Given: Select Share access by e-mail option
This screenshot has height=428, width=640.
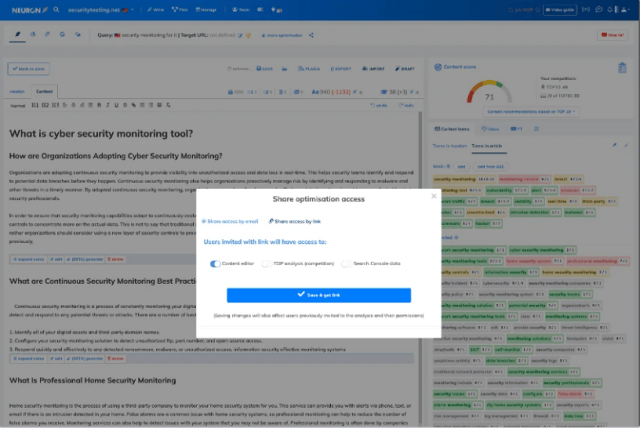Looking at the screenshot, I should click(230, 221).
